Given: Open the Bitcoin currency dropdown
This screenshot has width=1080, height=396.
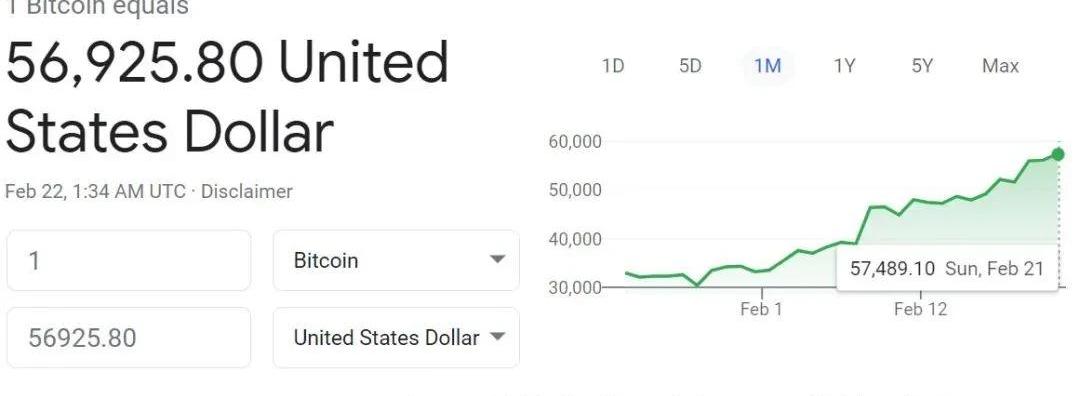Looking at the screenshot, I should 396,260.
